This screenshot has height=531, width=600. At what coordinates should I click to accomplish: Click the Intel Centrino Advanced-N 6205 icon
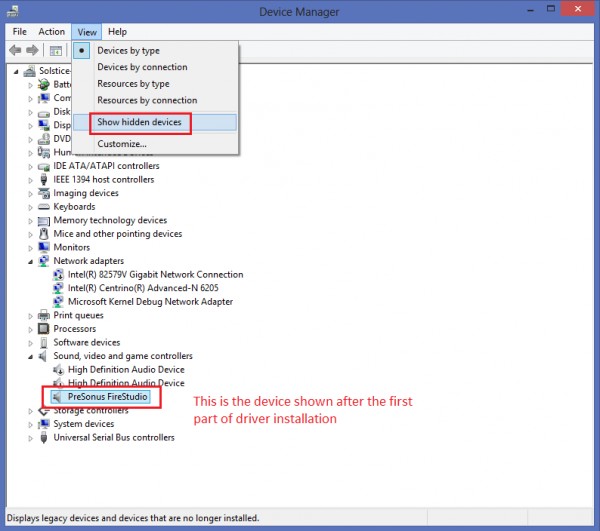pyautogui.click(x=58, y=288)
